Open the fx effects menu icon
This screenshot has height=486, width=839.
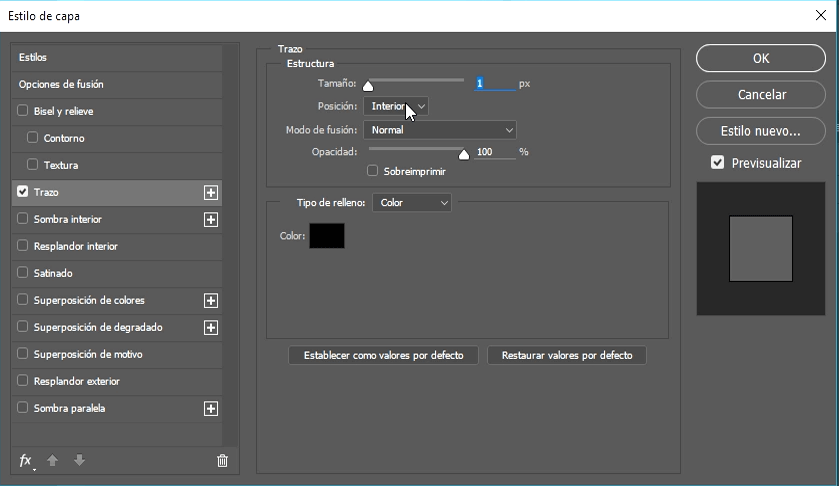(26, 461)
